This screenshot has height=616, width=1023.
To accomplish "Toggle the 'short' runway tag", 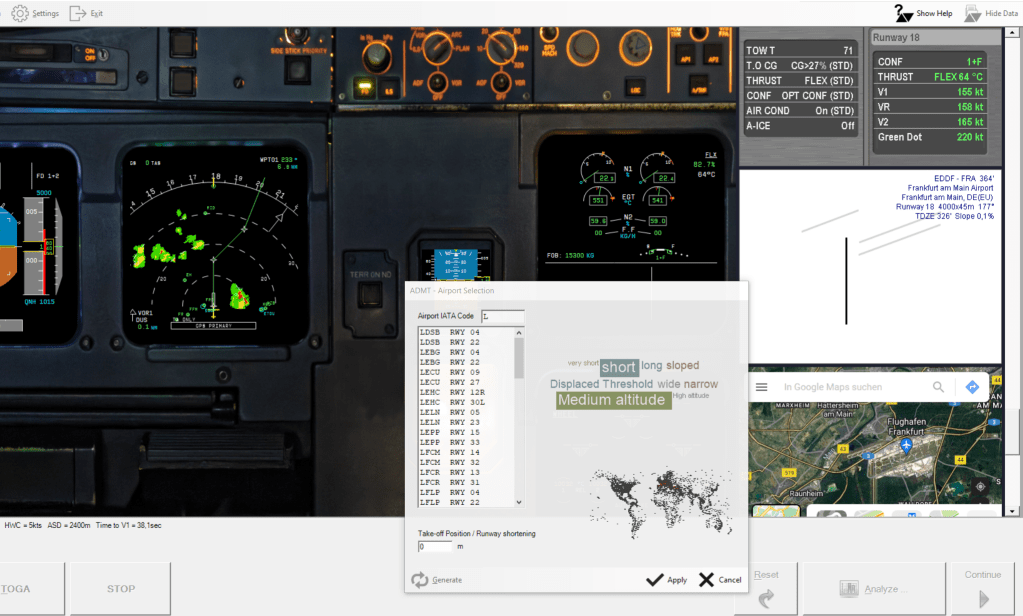I will pyautogui.click(x=619, y=367).
